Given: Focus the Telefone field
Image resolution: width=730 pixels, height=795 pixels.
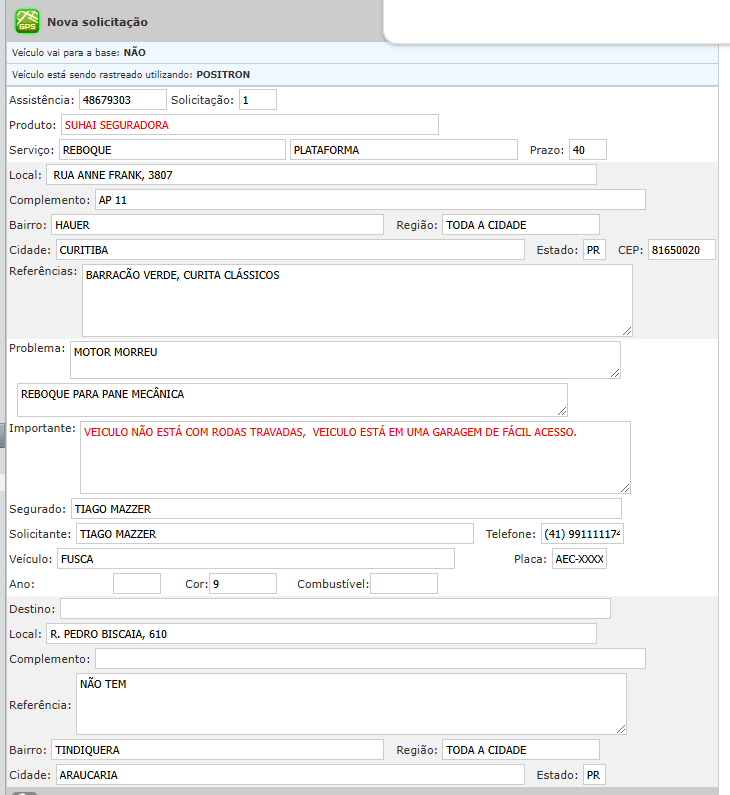Looking at the screenshot, I should [582, 534].
